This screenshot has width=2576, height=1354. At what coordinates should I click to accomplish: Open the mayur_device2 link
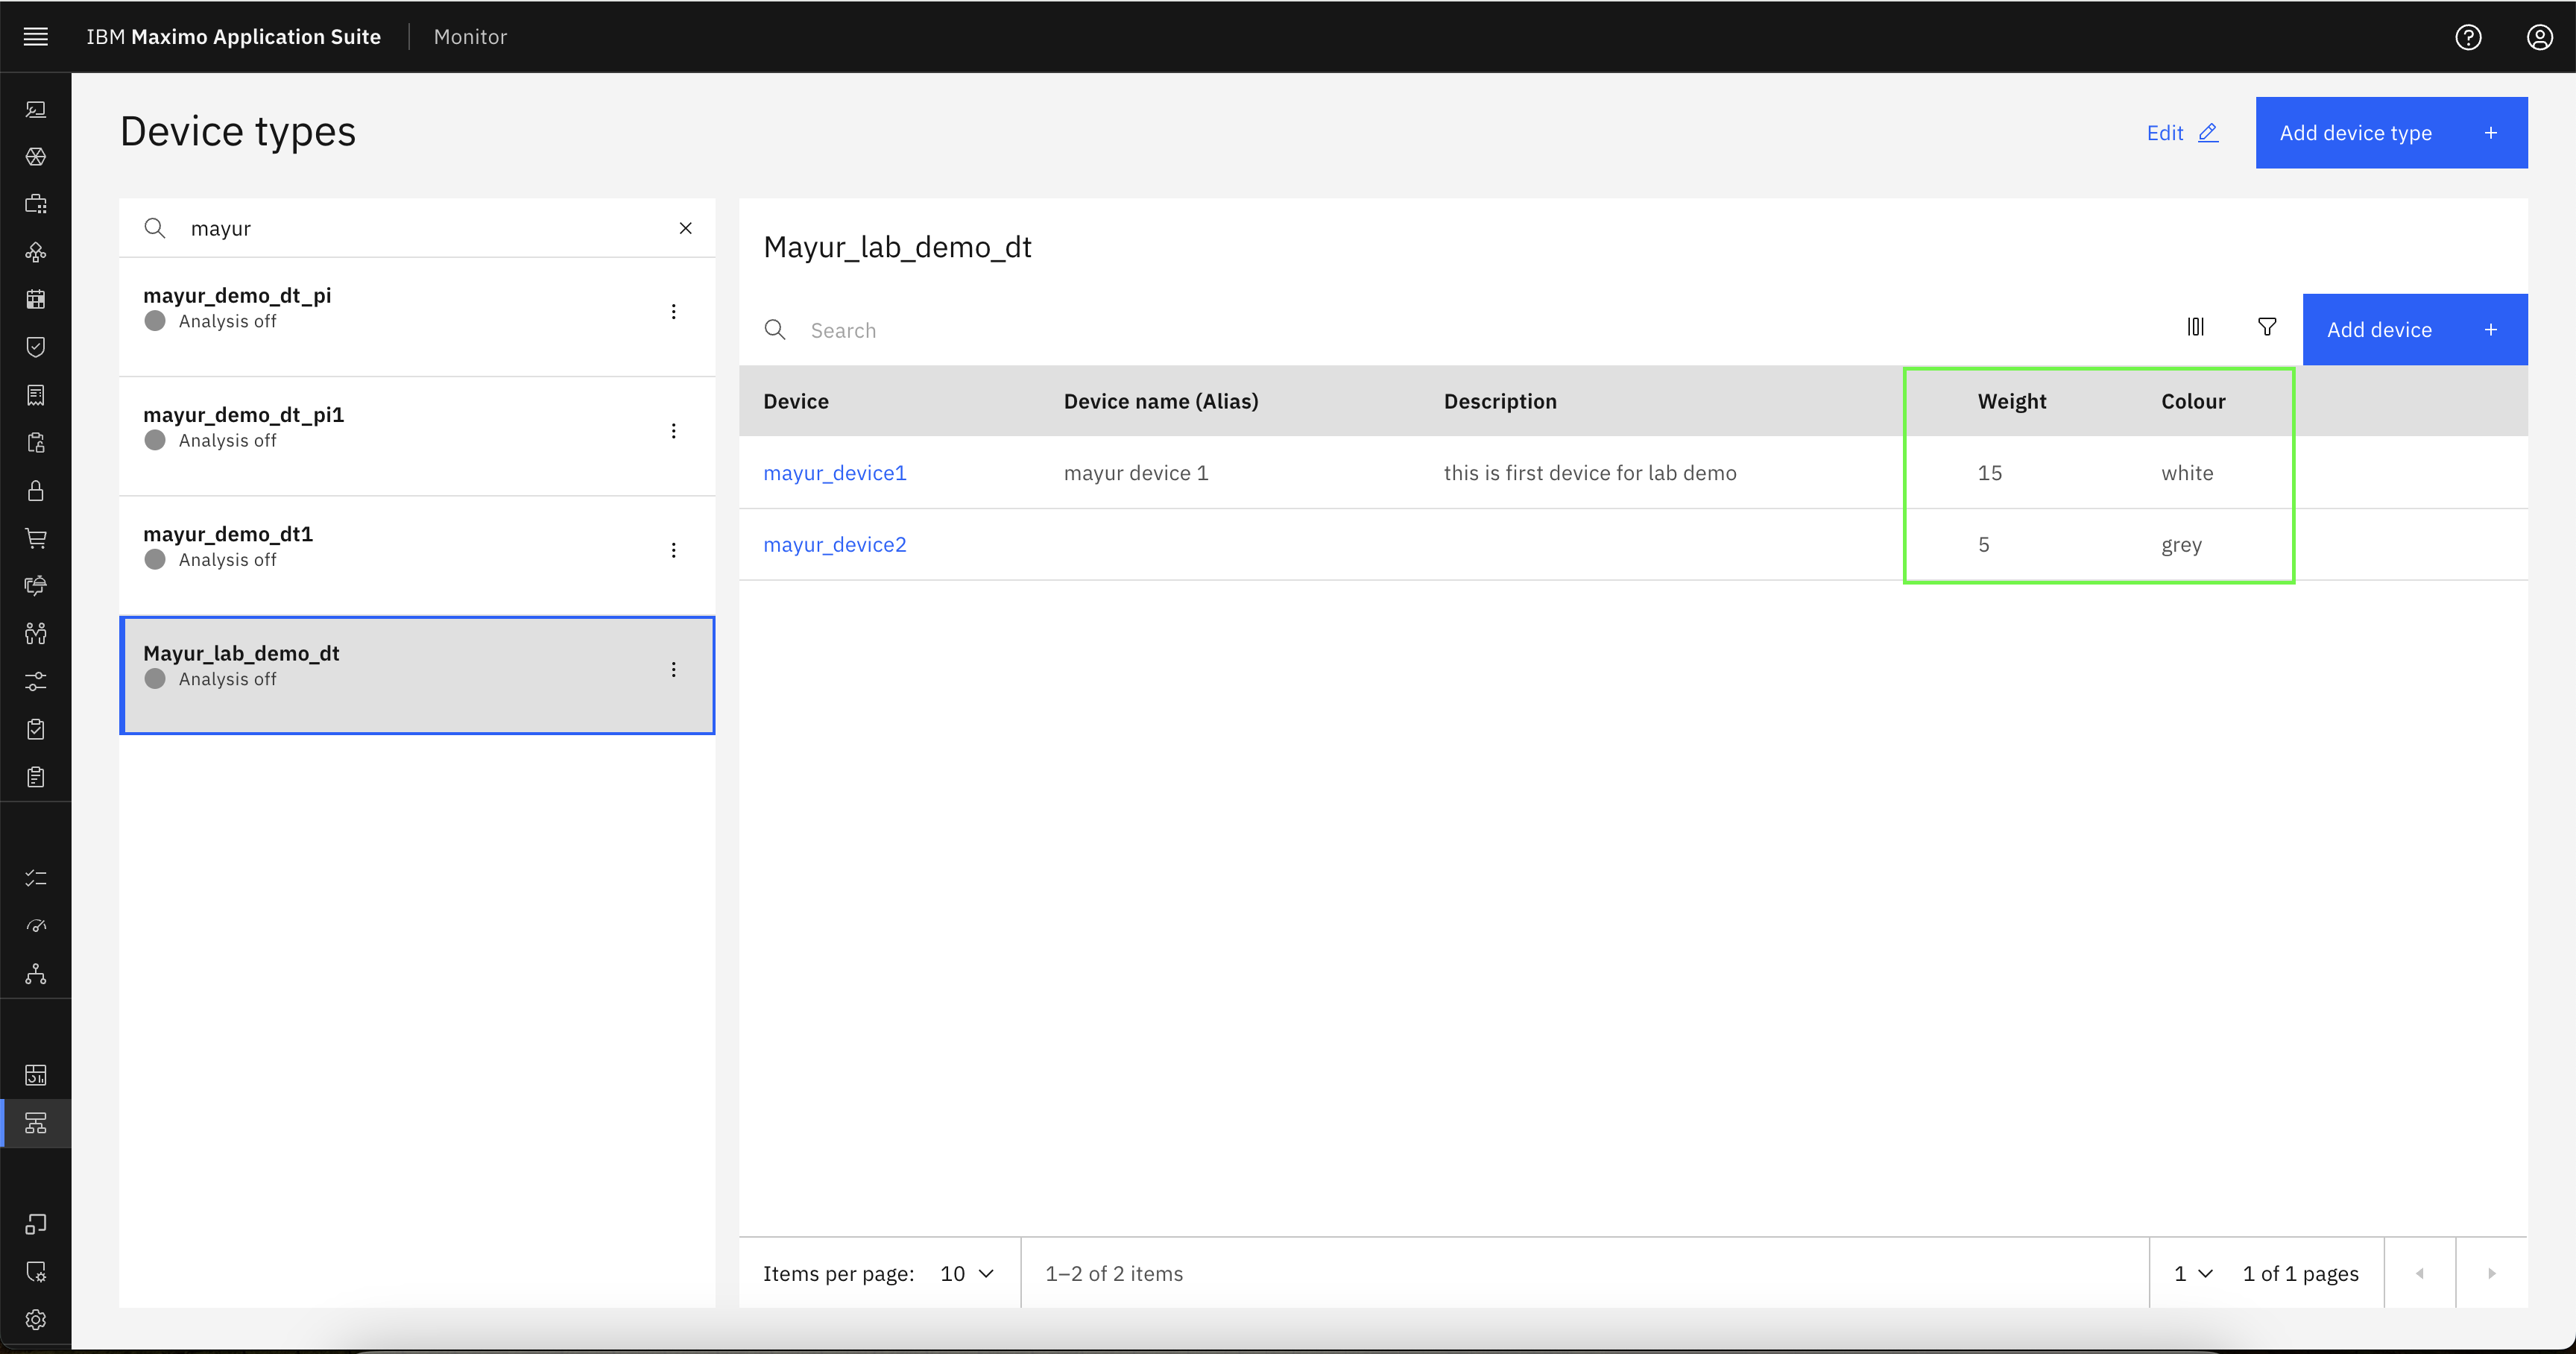click(x=835, y=545)
